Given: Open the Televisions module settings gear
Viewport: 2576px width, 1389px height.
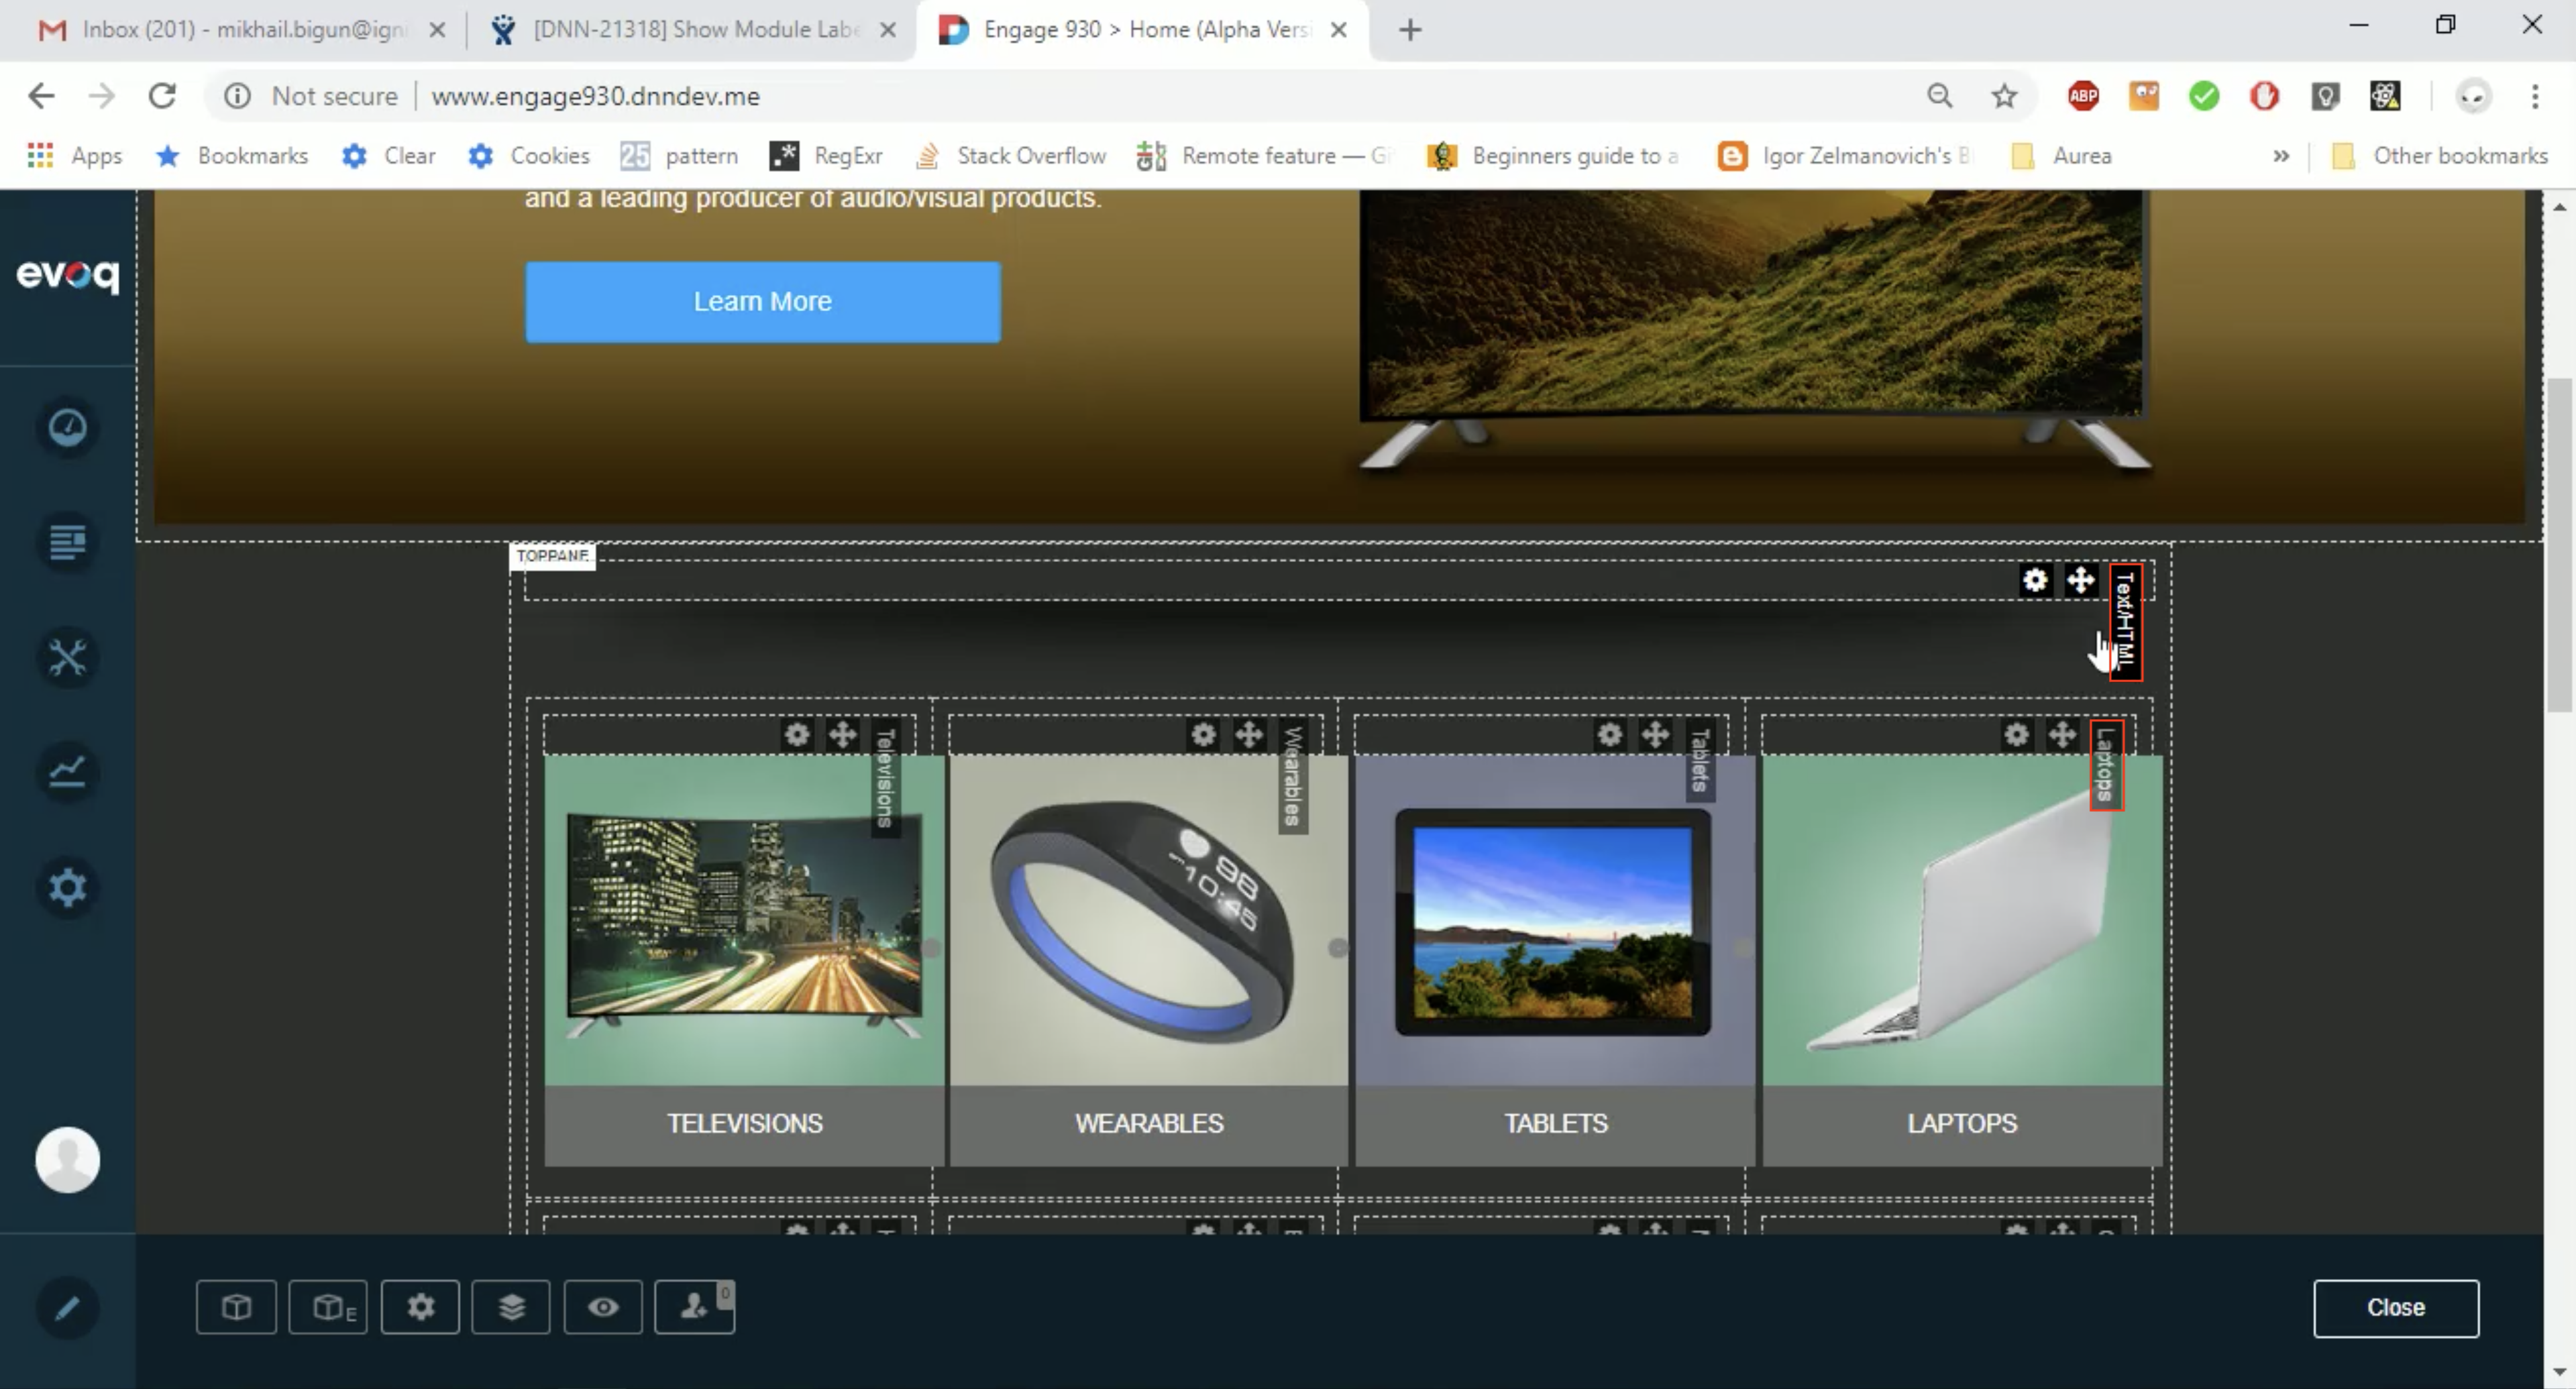Looking at the screenshot, I should [x=797, y=735].
